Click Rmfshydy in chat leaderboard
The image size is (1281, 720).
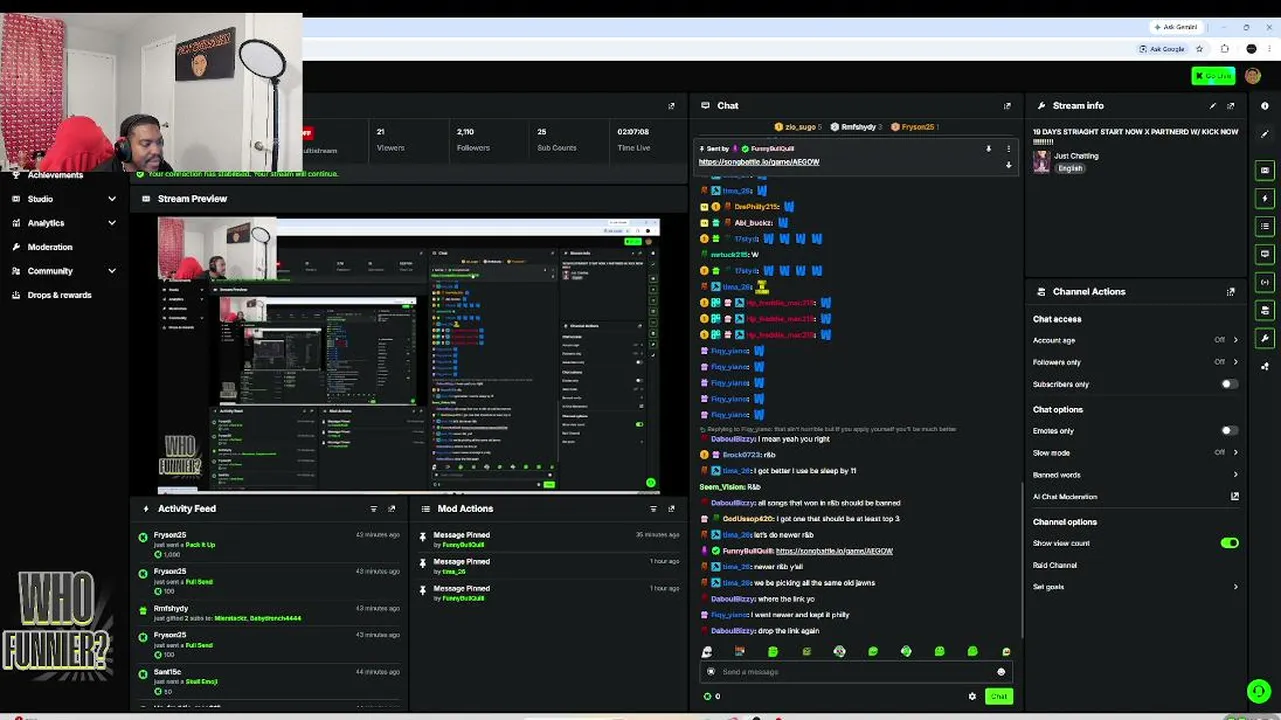858,127
